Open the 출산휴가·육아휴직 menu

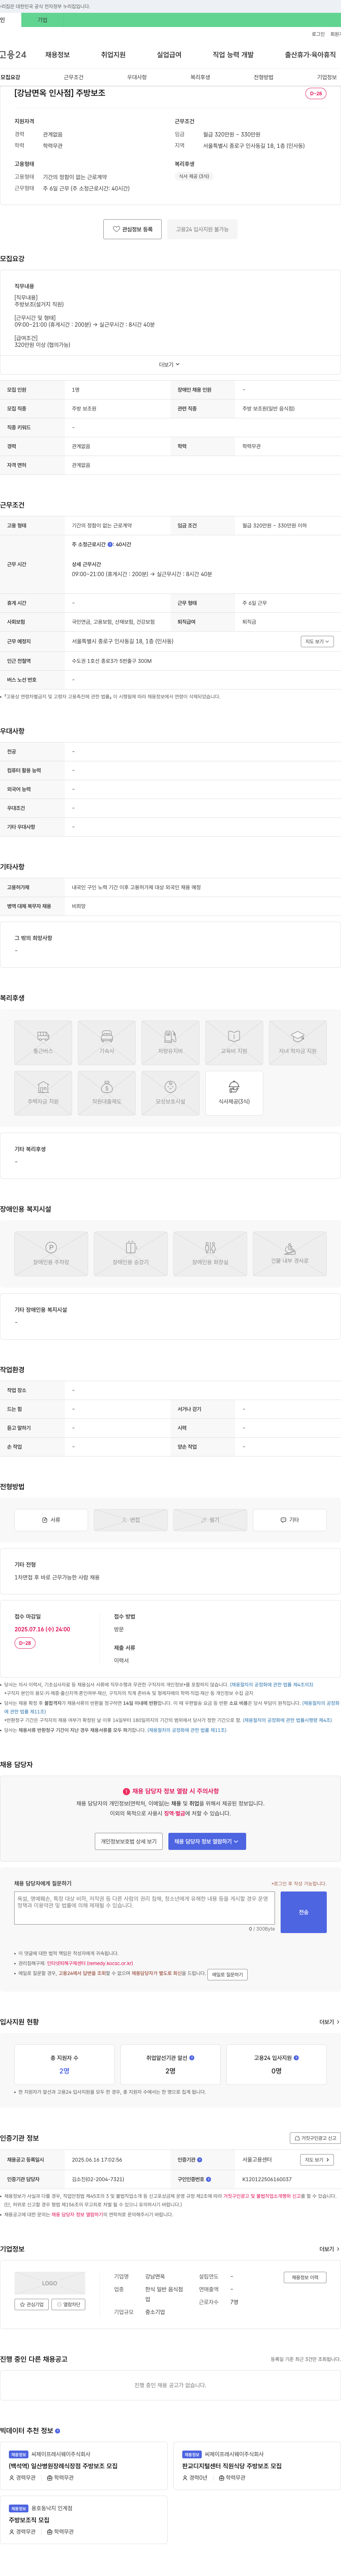(310, 55)
